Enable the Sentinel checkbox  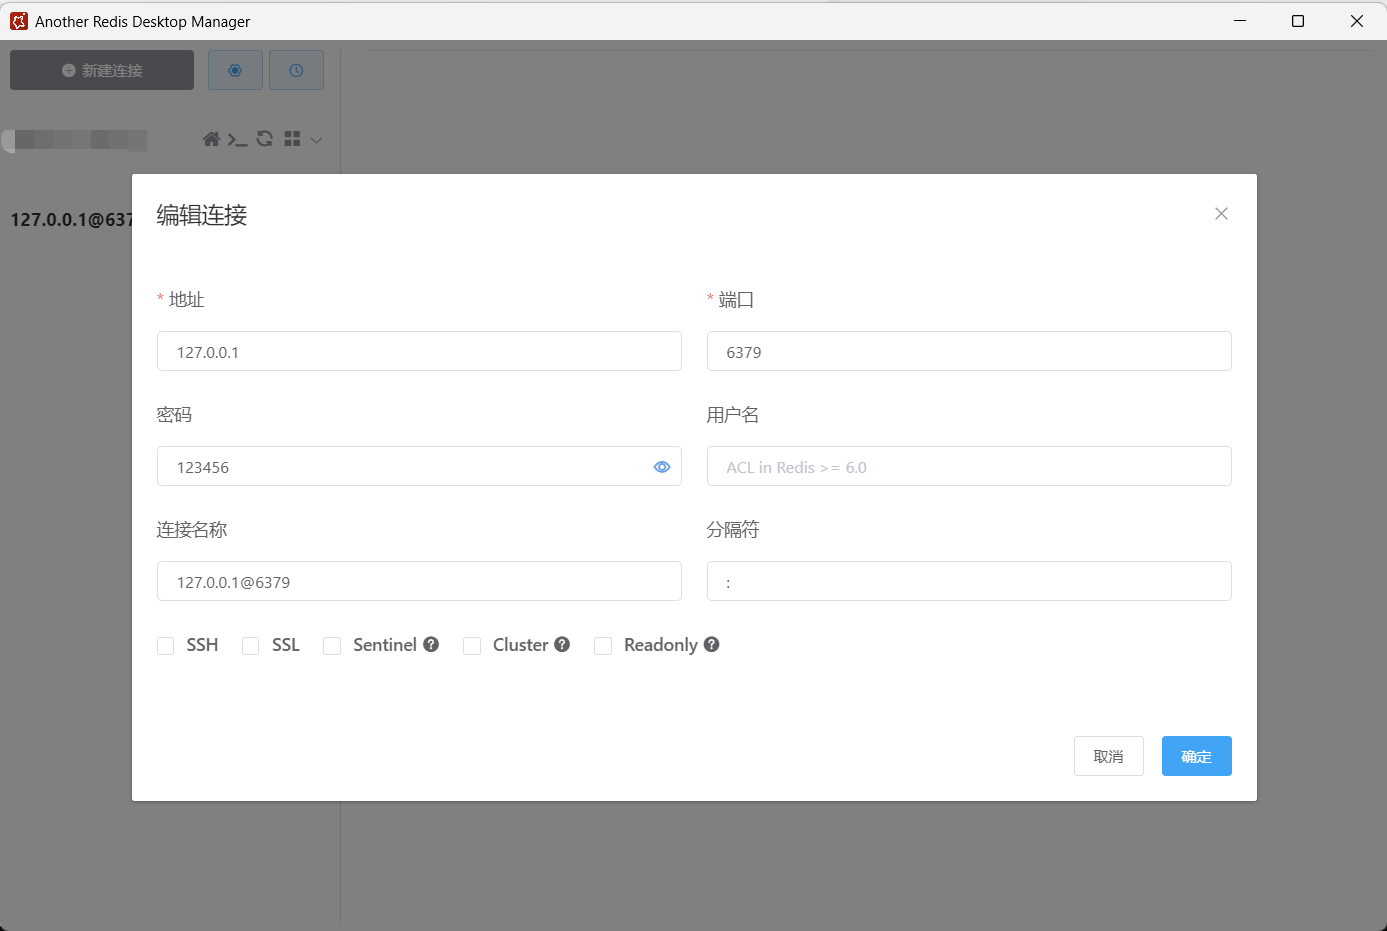(332, 646)
